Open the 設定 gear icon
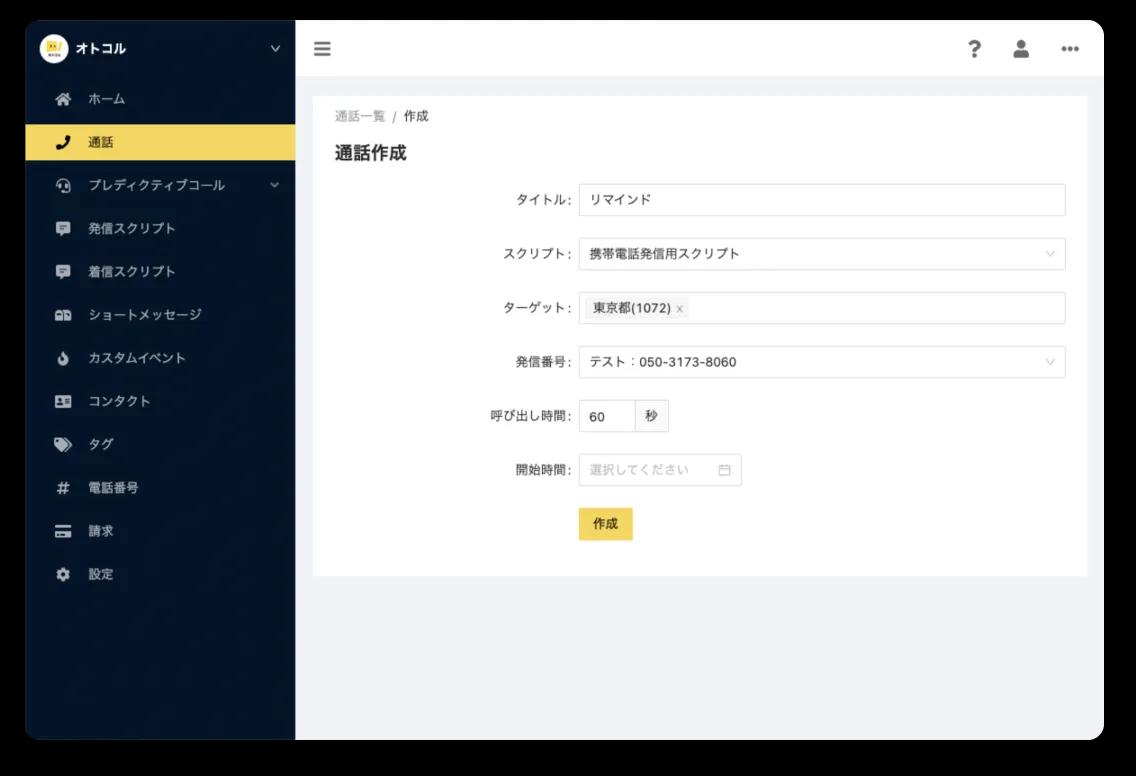This screenshot has height=776, width=1136. pos(60,574)
